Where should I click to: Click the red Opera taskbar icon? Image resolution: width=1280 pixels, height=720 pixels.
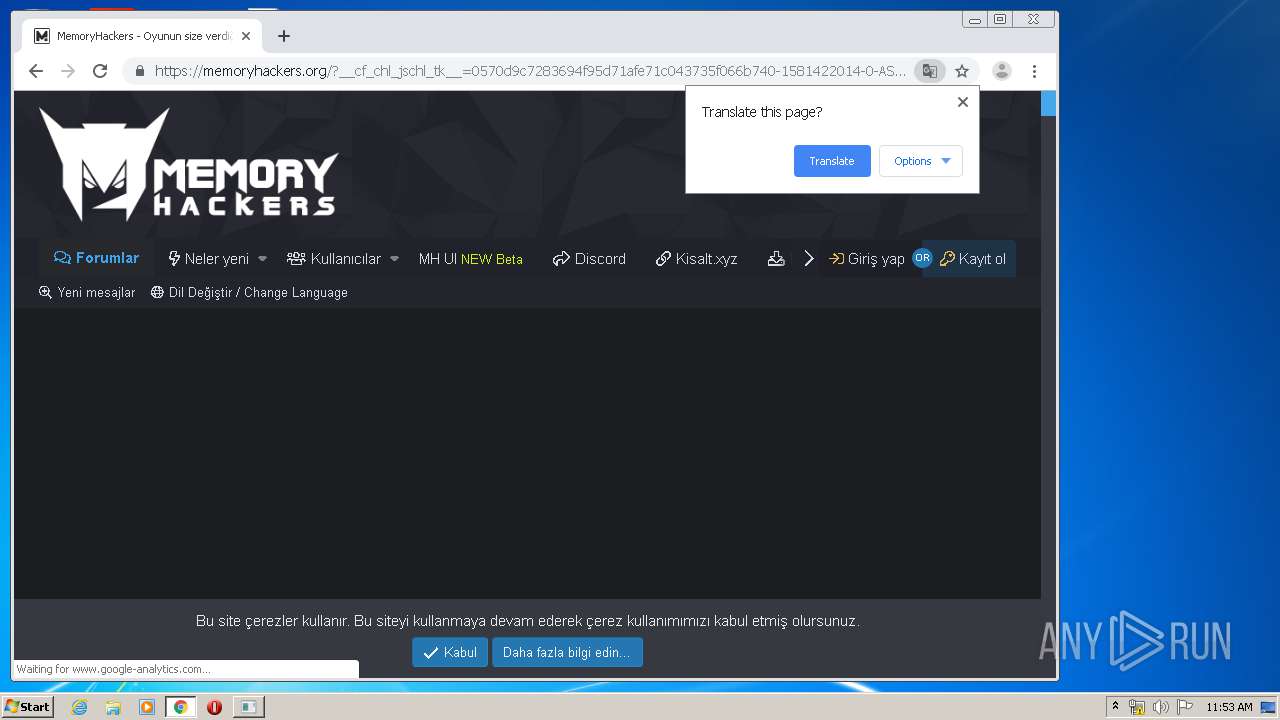[214, 707]
